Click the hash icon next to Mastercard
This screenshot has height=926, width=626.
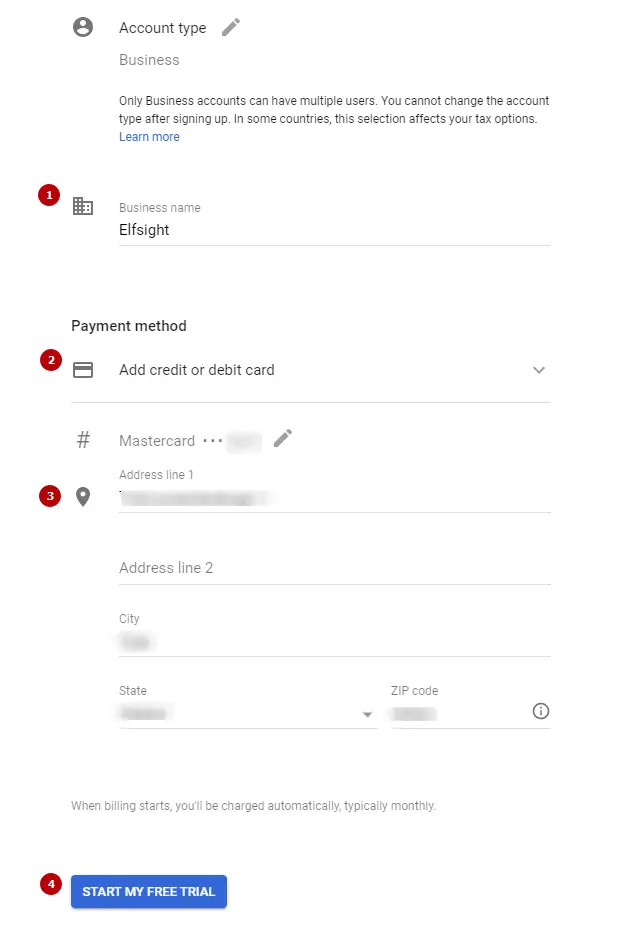pyautogui.click(x=84, y=439)
